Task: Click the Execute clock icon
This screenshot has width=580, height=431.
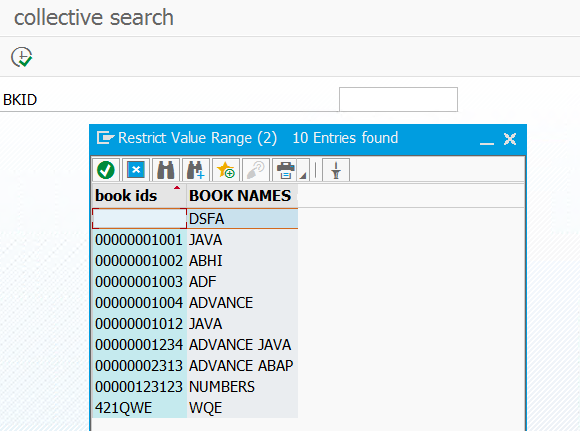Action: click(22, 57)
